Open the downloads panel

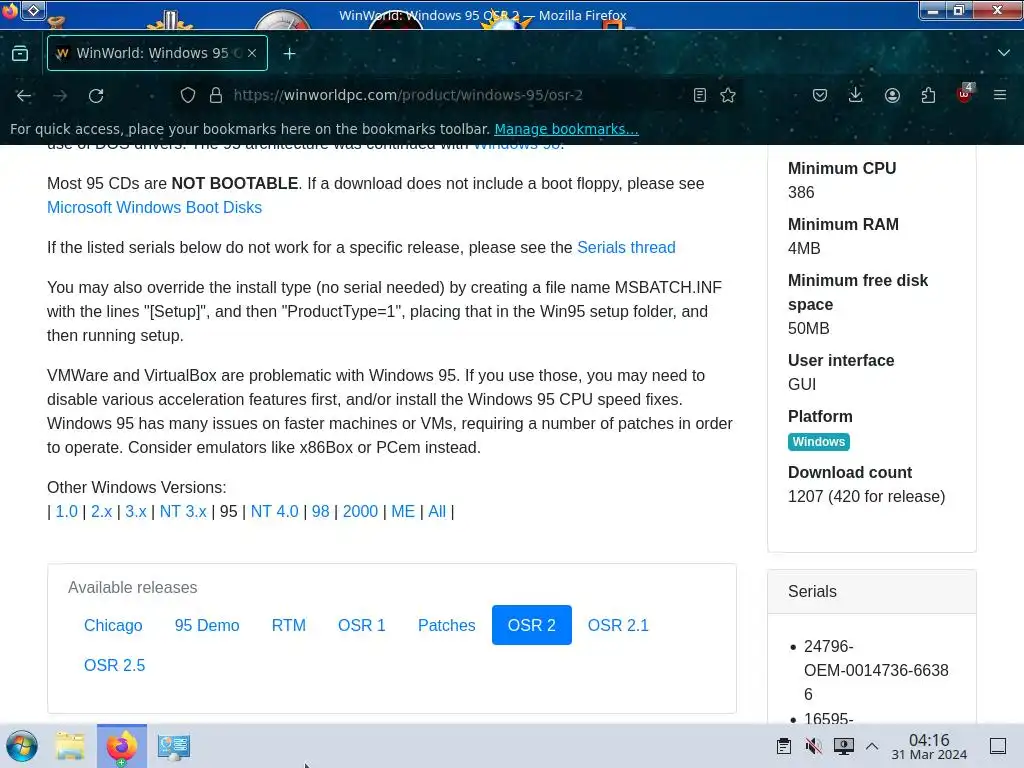click(x=856, y=95)
